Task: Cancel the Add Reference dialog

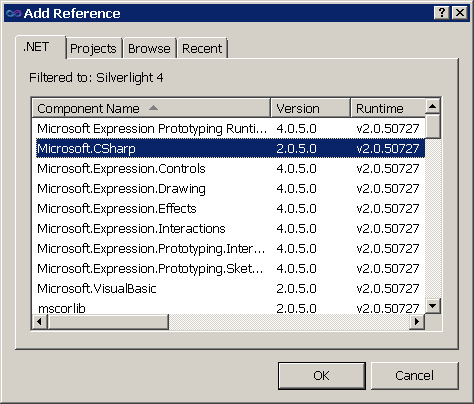Action: [415, 376]
